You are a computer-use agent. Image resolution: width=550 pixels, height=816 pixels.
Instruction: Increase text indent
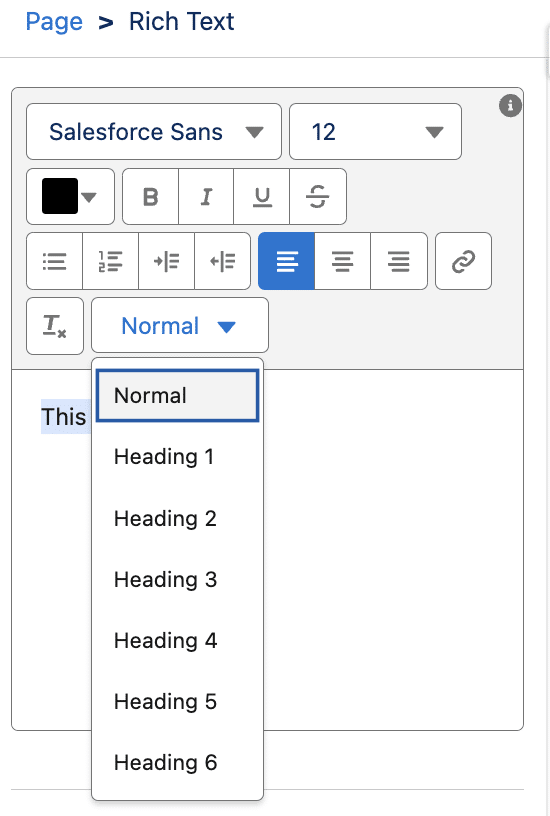pyautogui.click(x=167, y=261)
